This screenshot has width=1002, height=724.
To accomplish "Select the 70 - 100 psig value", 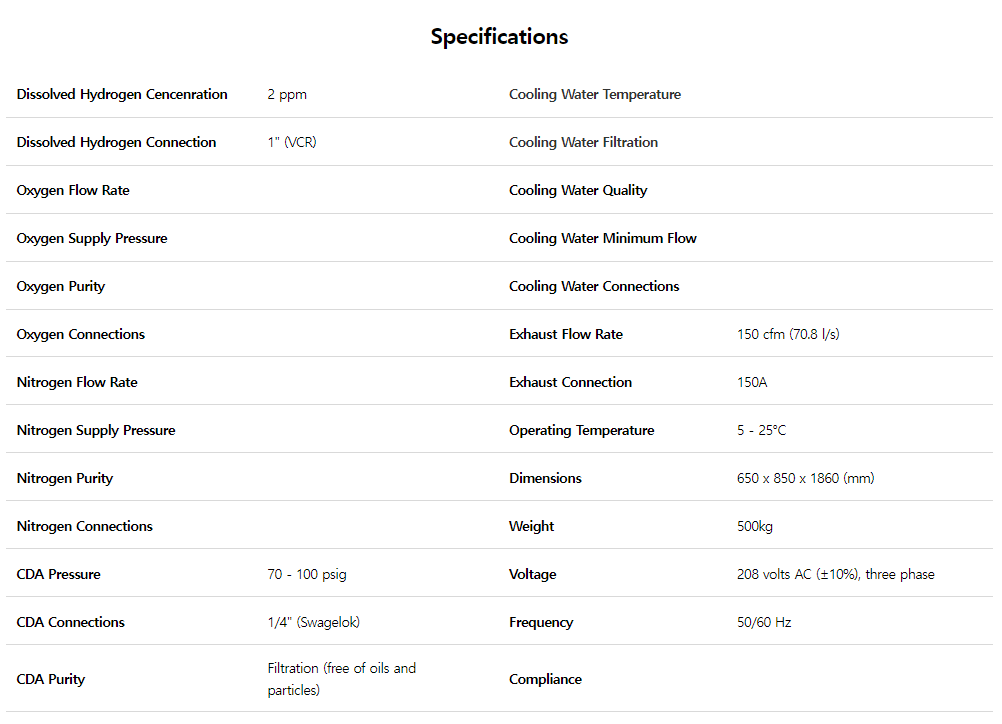I will click(307, 574).
